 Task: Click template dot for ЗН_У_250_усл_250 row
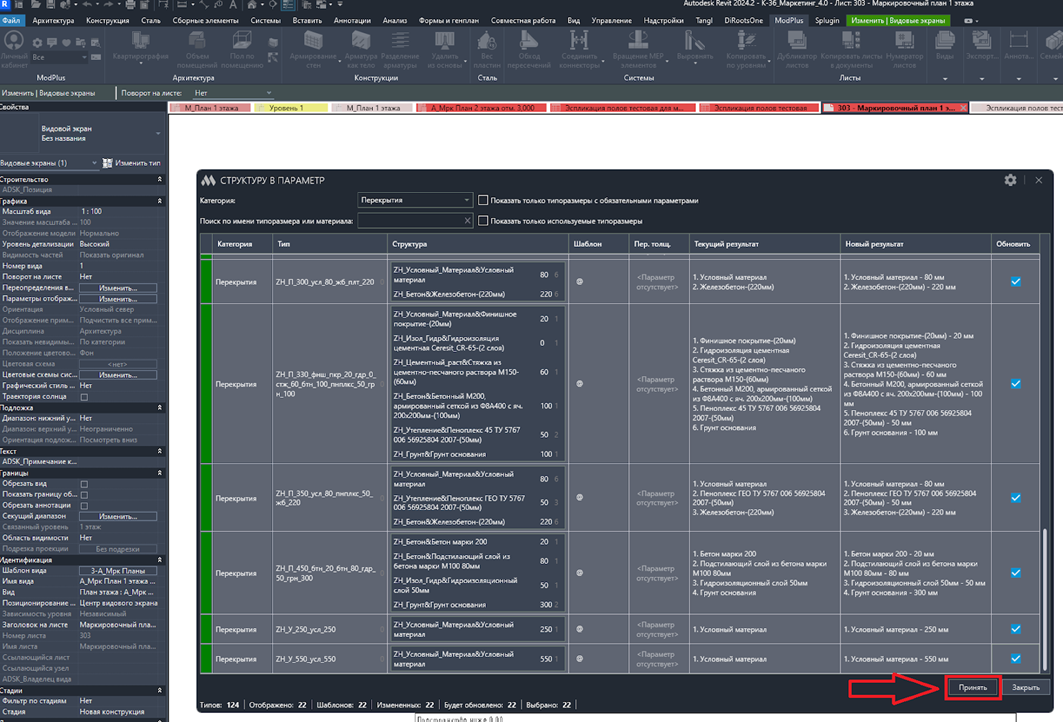coord(580,629)
